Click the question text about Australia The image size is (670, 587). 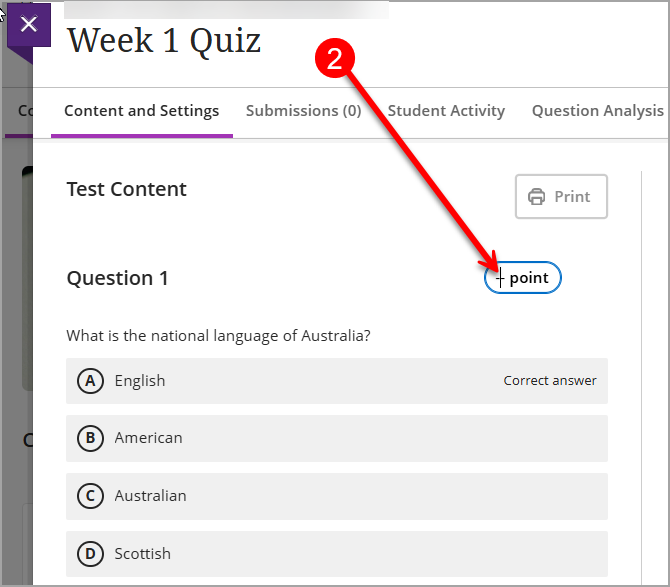pos(218,336)
